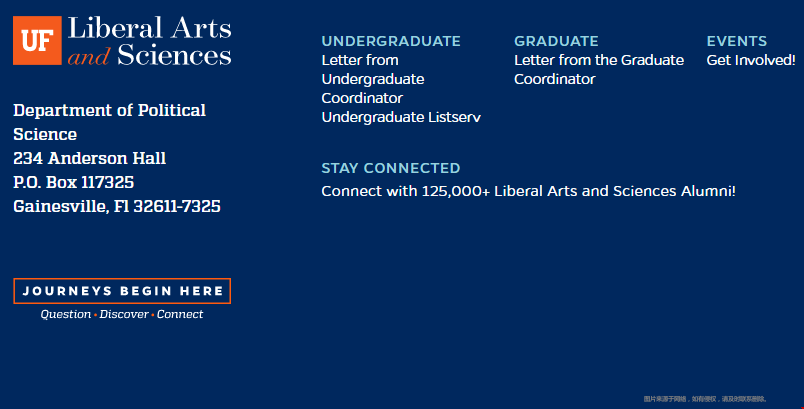Click the orange UF logo square
The height and width of the screenshot is (409, 804).
[x=37, y=40]
